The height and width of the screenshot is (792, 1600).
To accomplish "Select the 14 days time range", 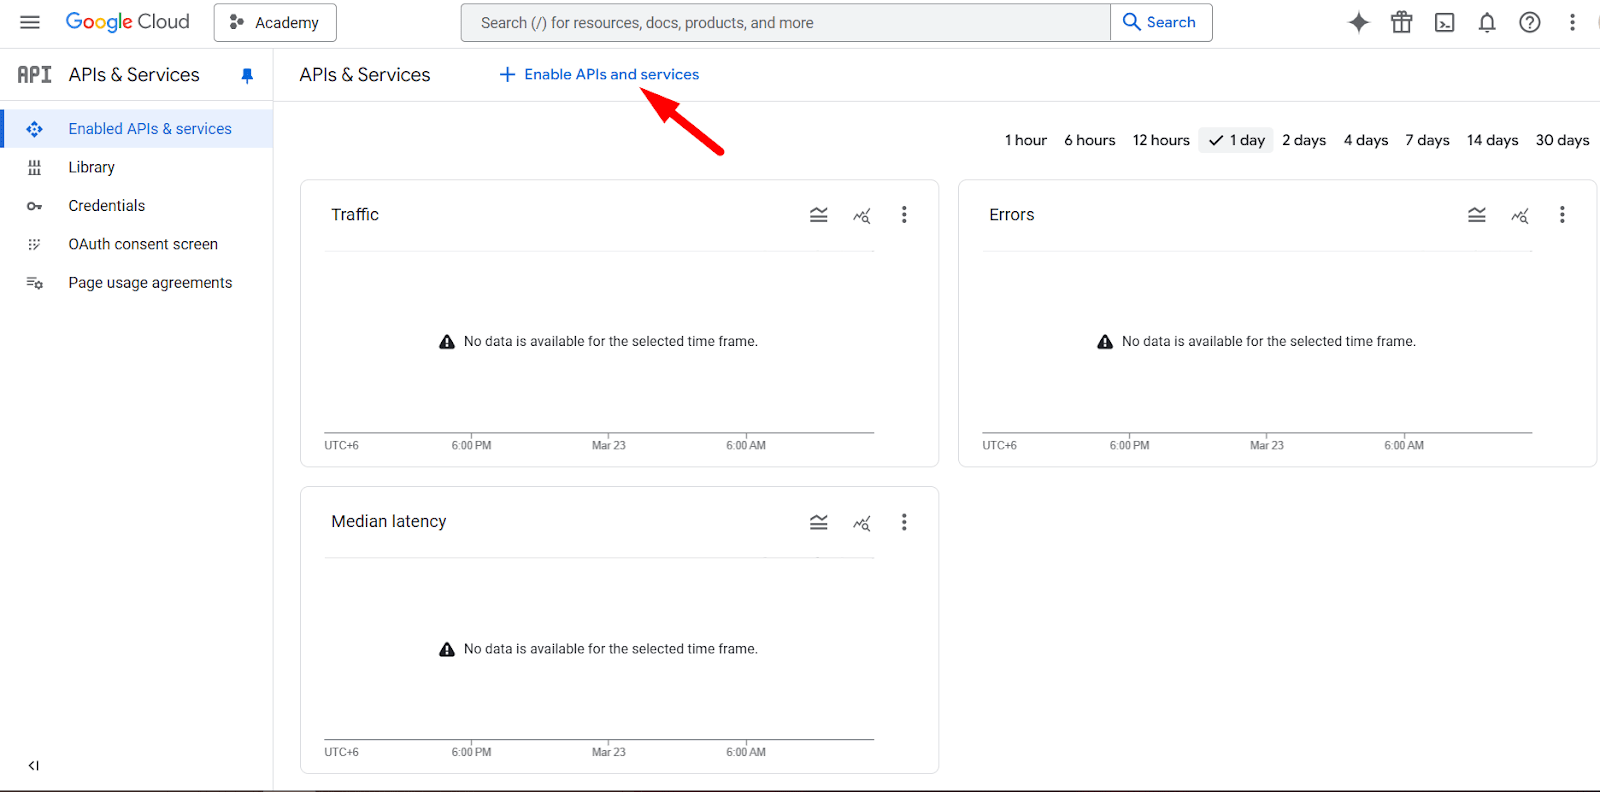I will point(1492,140).
